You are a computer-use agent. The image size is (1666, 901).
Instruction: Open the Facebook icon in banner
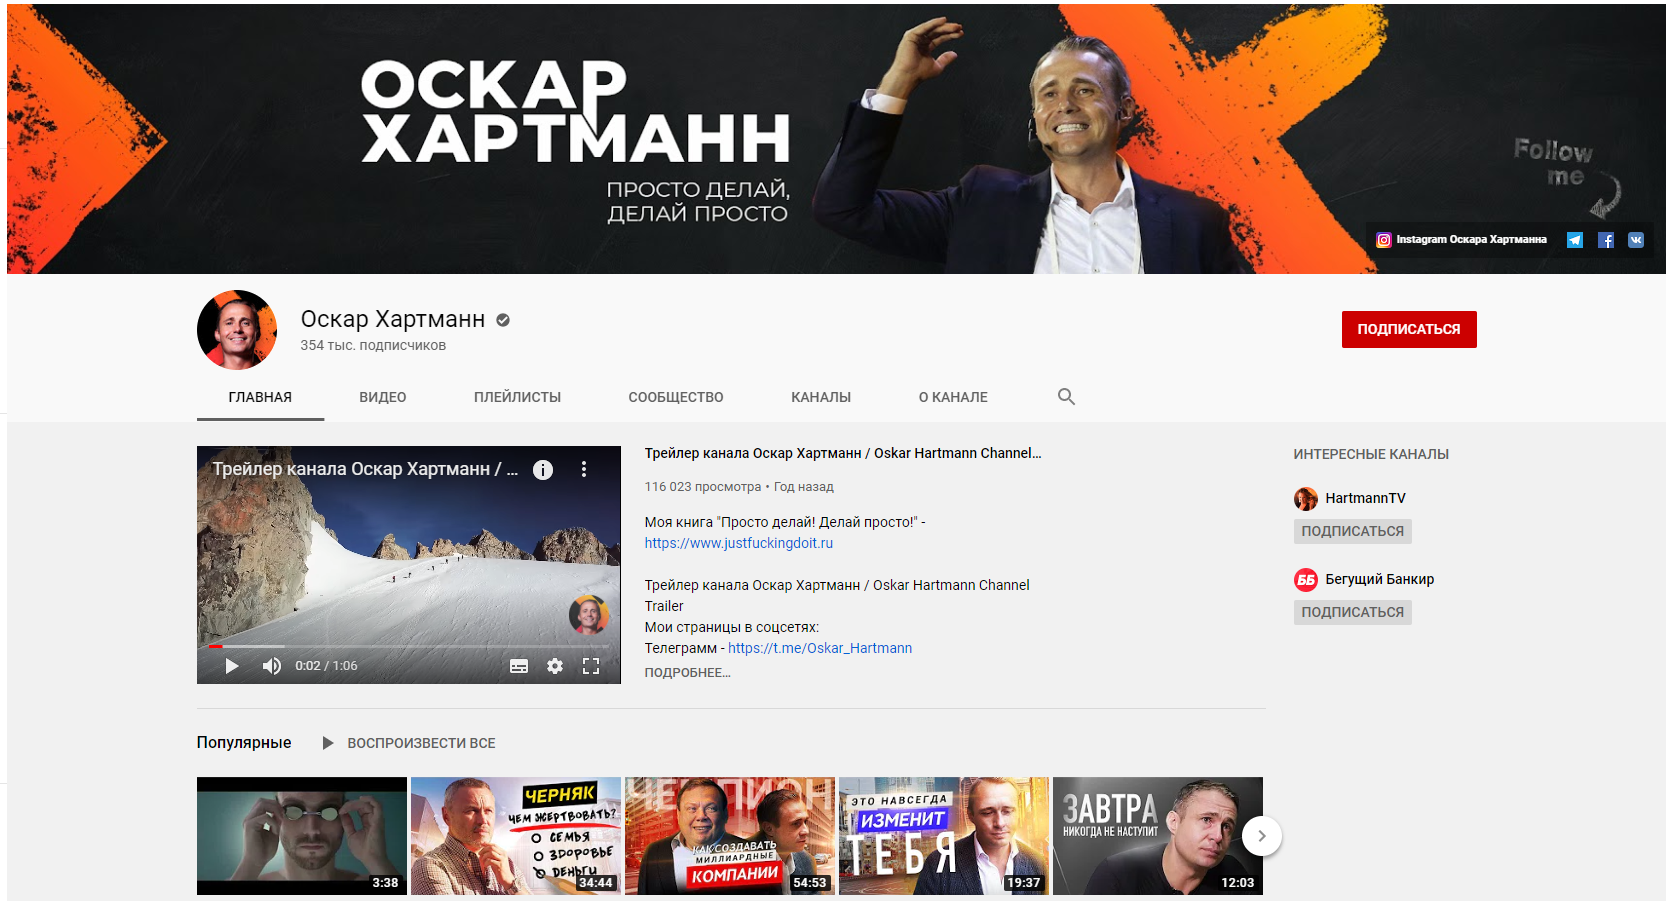coord(1605,240)
